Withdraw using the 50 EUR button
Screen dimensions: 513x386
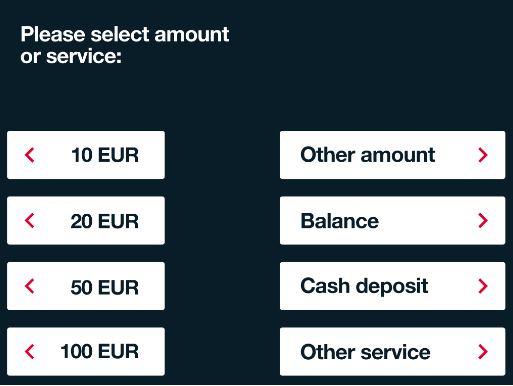coord(86,286)
